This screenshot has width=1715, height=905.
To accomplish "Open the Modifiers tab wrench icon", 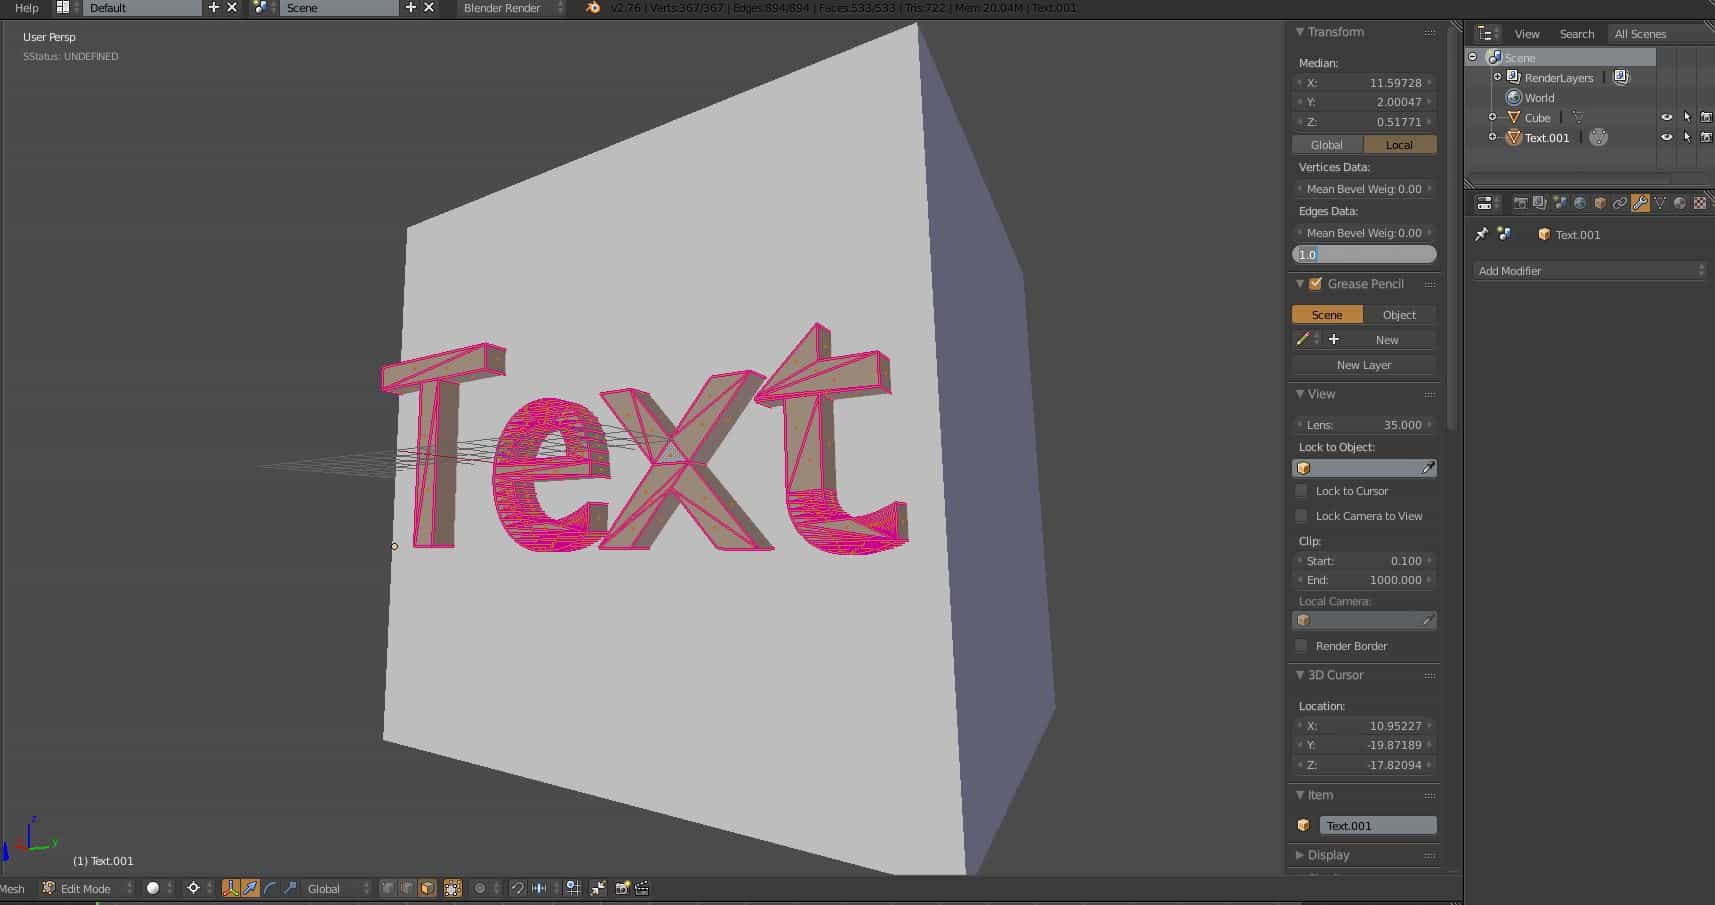I will pos(1641,202).
